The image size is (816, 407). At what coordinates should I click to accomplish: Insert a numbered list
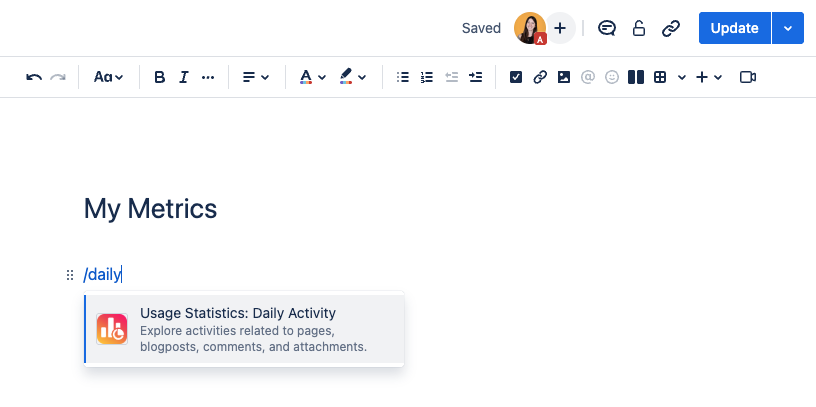427,77
